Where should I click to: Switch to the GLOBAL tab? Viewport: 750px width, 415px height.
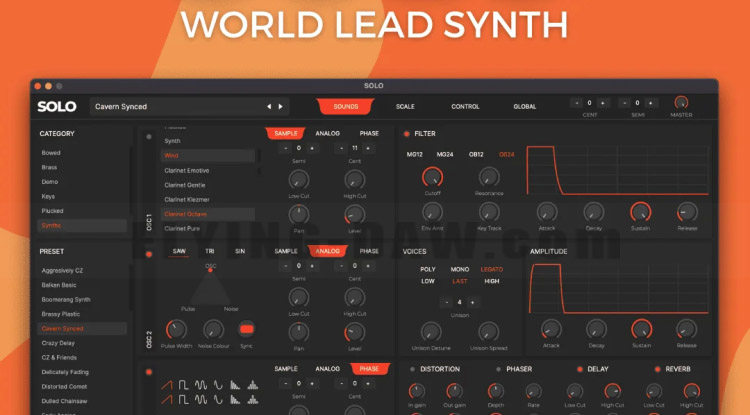pyautogui.click(x=525, y=107)
